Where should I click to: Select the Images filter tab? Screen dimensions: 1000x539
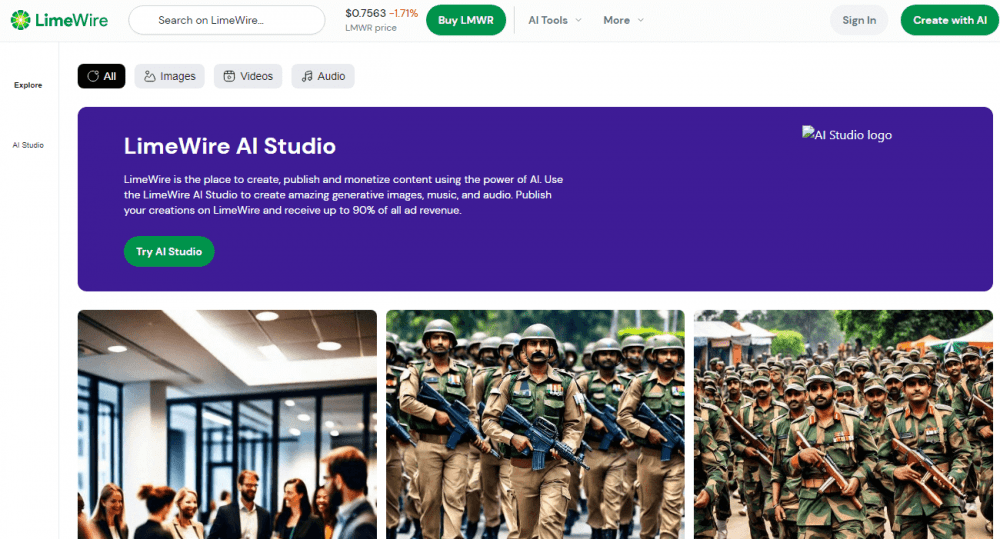tap(170, 76)
